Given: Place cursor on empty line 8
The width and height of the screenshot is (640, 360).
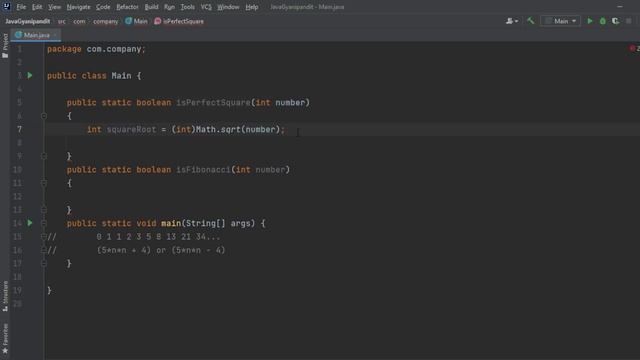Looking at the screenshot, I should [x=342, y=143].
